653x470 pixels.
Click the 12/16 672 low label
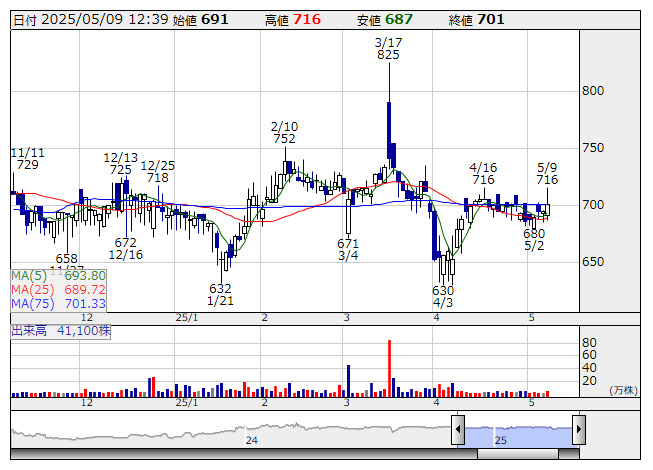pos(125,249)
